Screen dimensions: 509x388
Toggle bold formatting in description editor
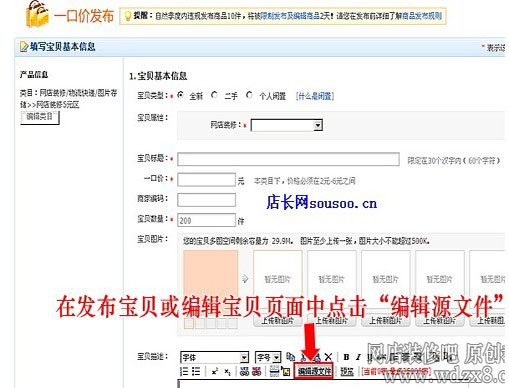click(x=346, y=357)
